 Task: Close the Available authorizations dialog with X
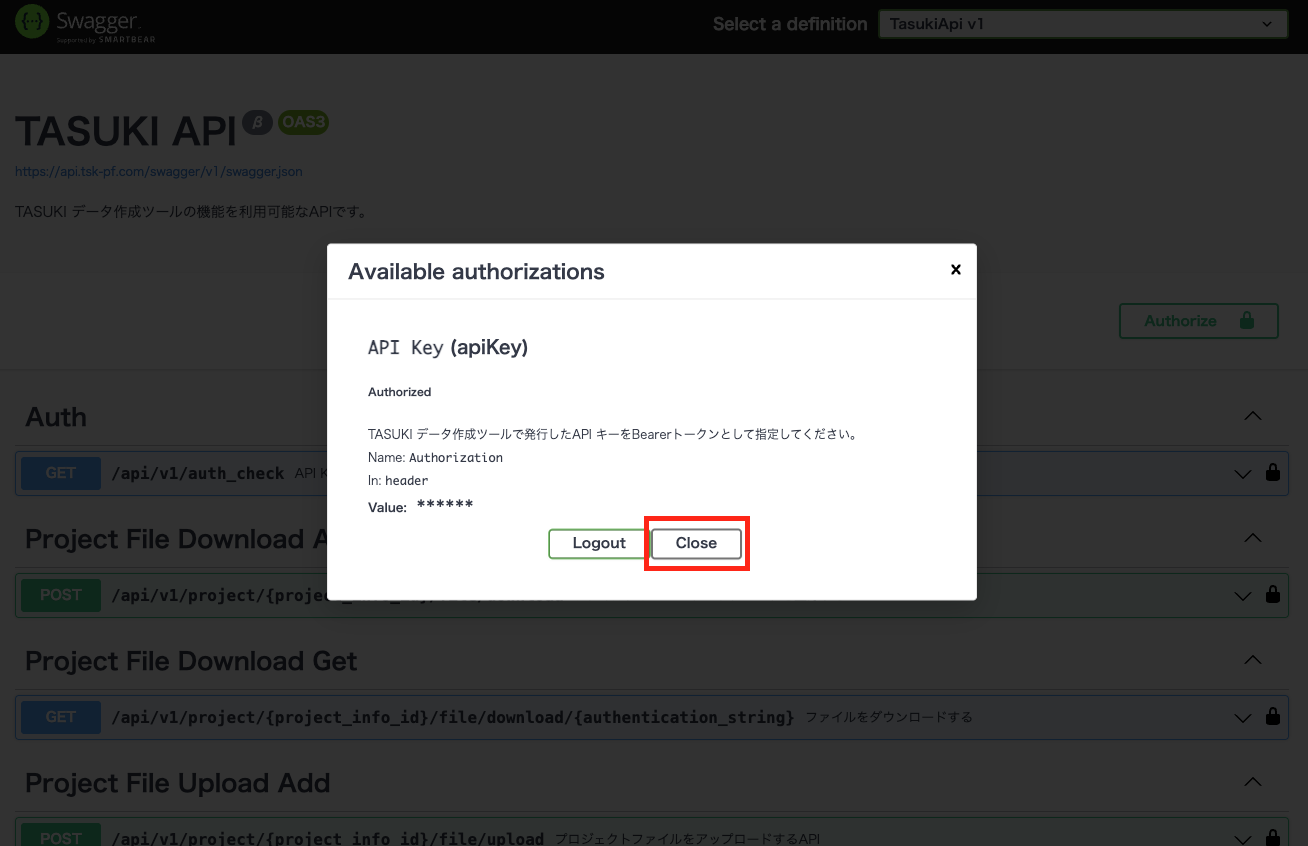[955, 269]
